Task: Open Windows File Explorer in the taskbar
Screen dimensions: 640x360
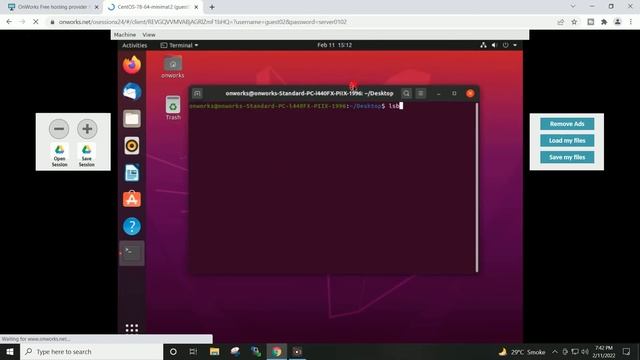Action: point(215,351)
